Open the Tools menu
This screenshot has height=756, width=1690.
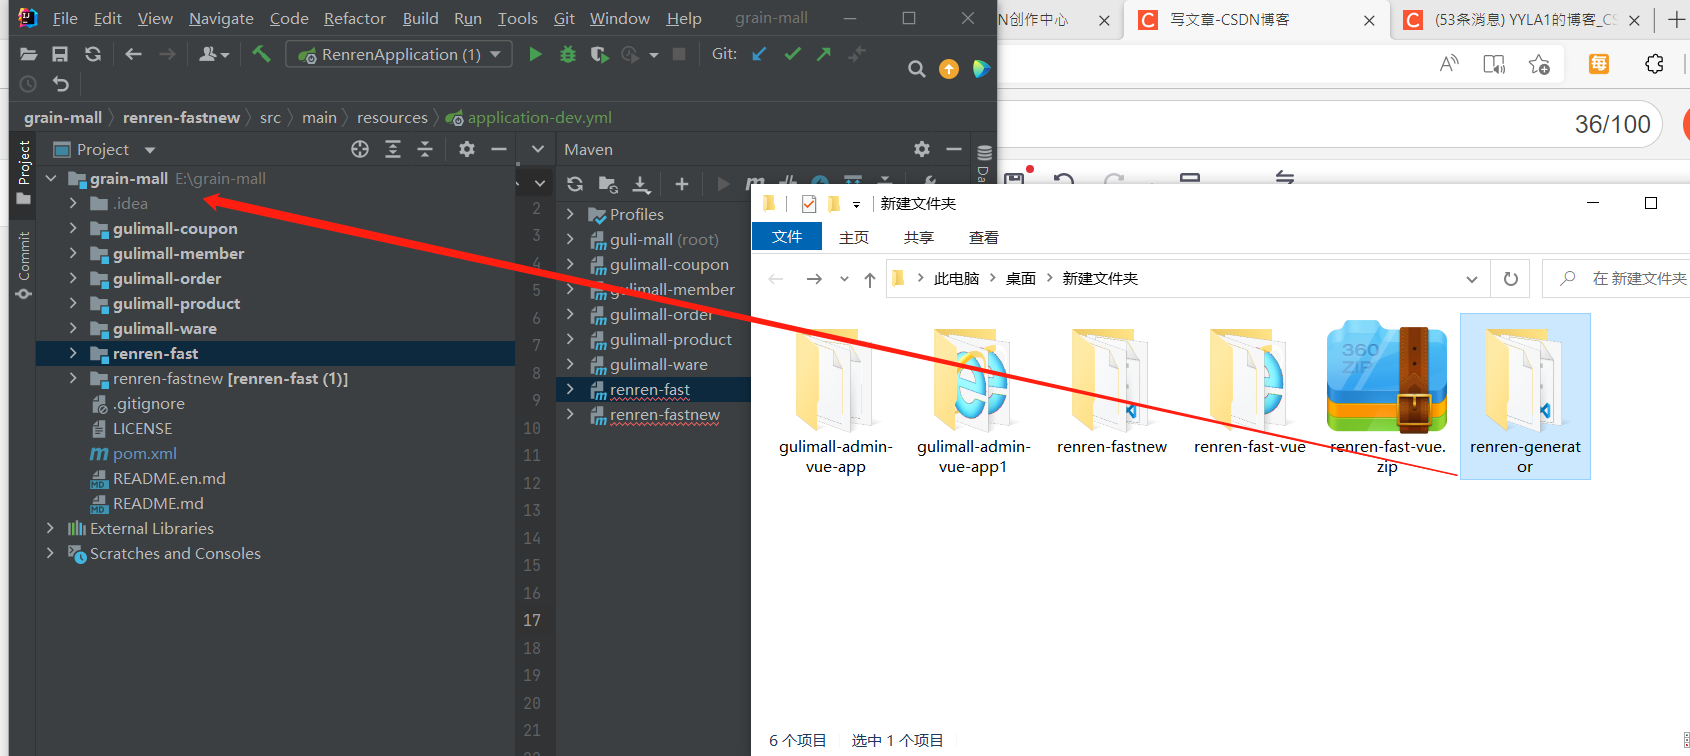(517, 19)
